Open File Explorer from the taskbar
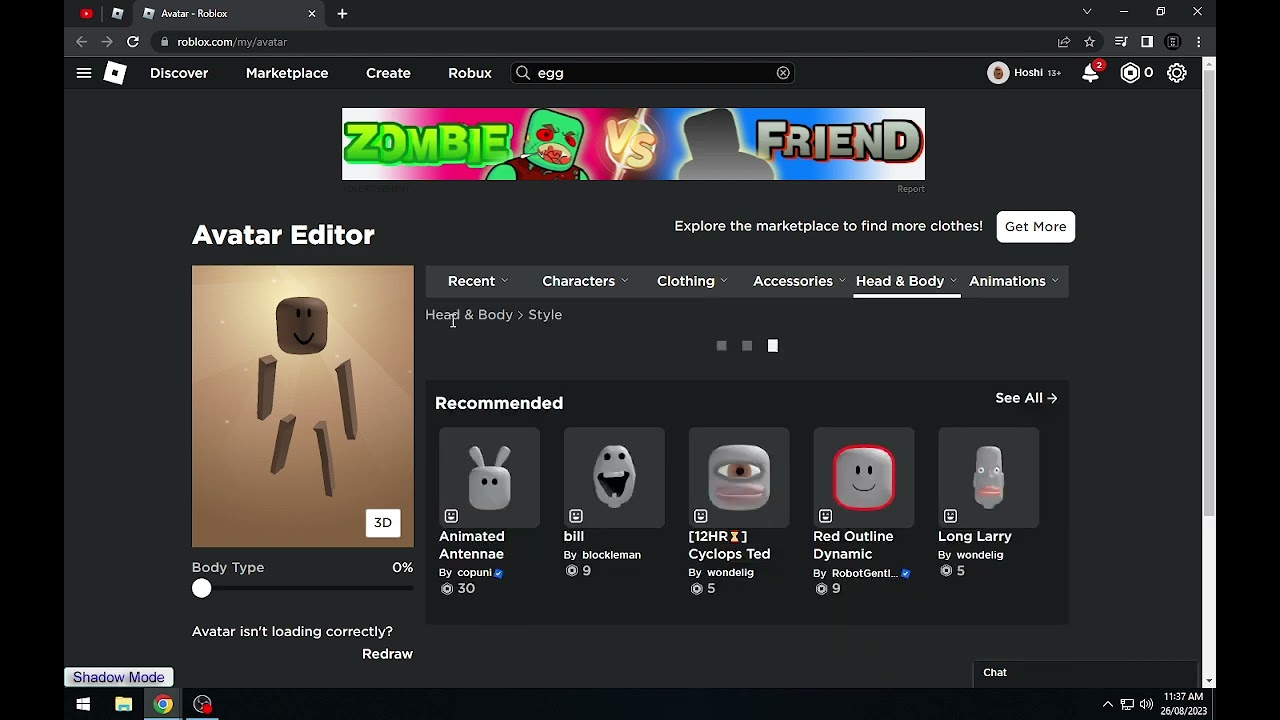 coord(123,705)
